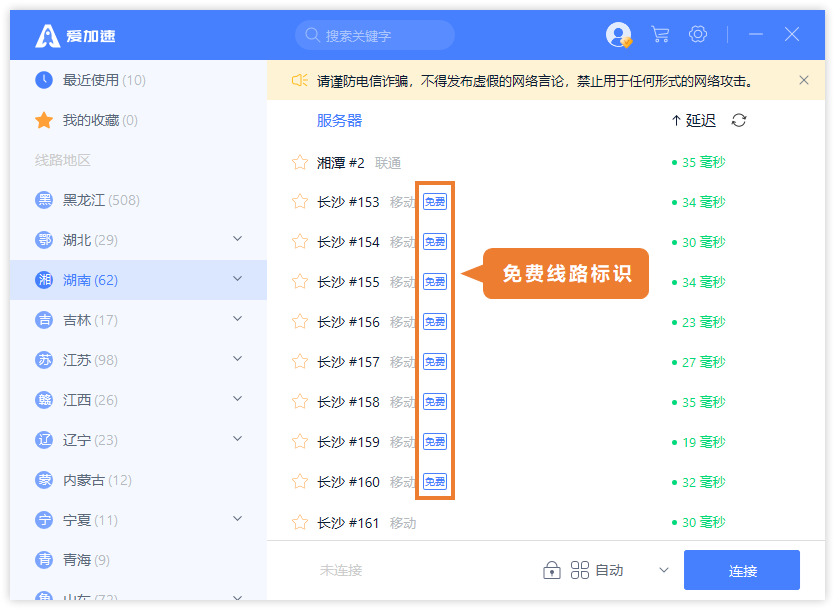Open the shopping cart
This screenshot has height=610, width=835.
[x=659, y=34]
